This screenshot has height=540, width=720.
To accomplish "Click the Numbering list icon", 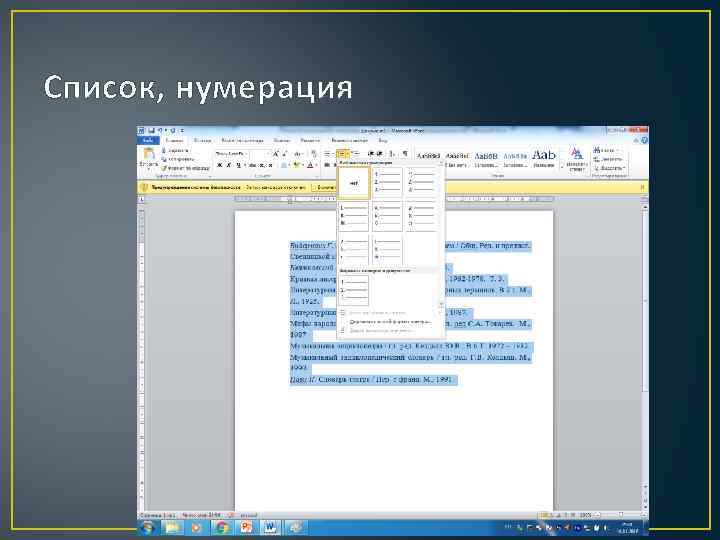I will [341, 154].
